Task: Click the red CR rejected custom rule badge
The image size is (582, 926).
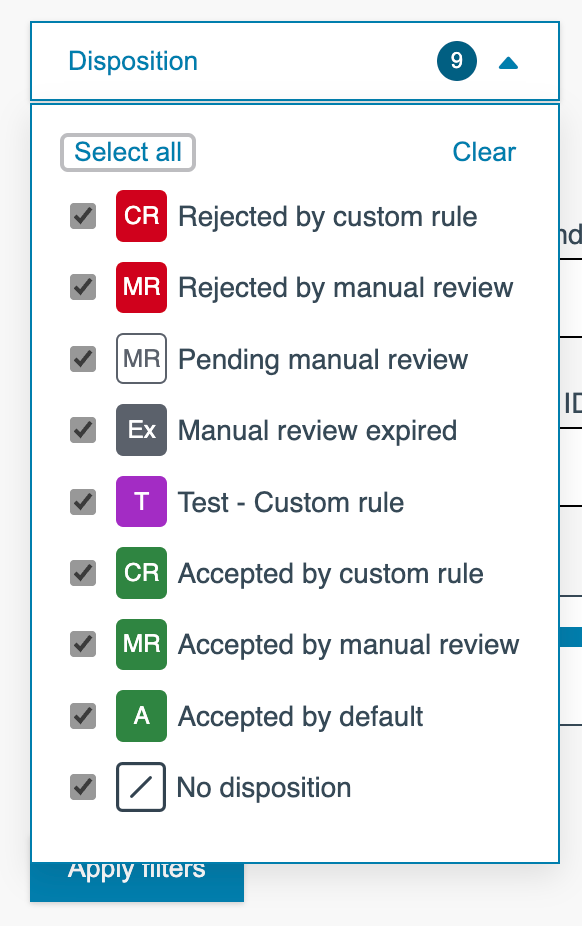Action: coord(141,216)
